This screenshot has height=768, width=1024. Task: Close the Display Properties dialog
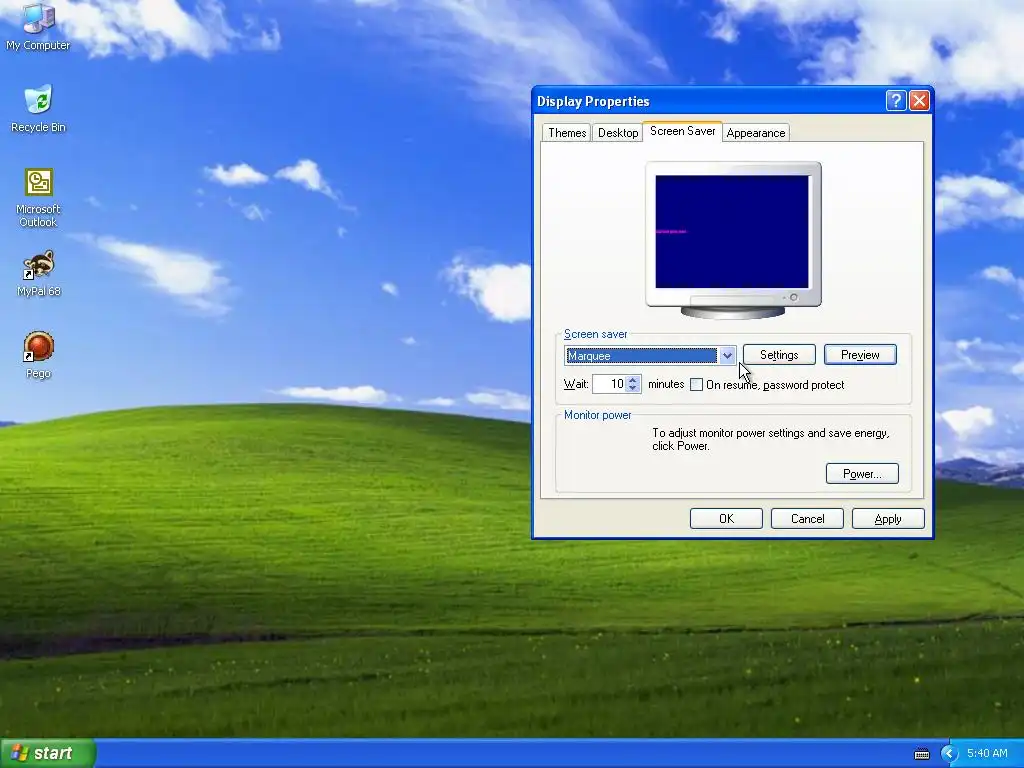point(919,101)
